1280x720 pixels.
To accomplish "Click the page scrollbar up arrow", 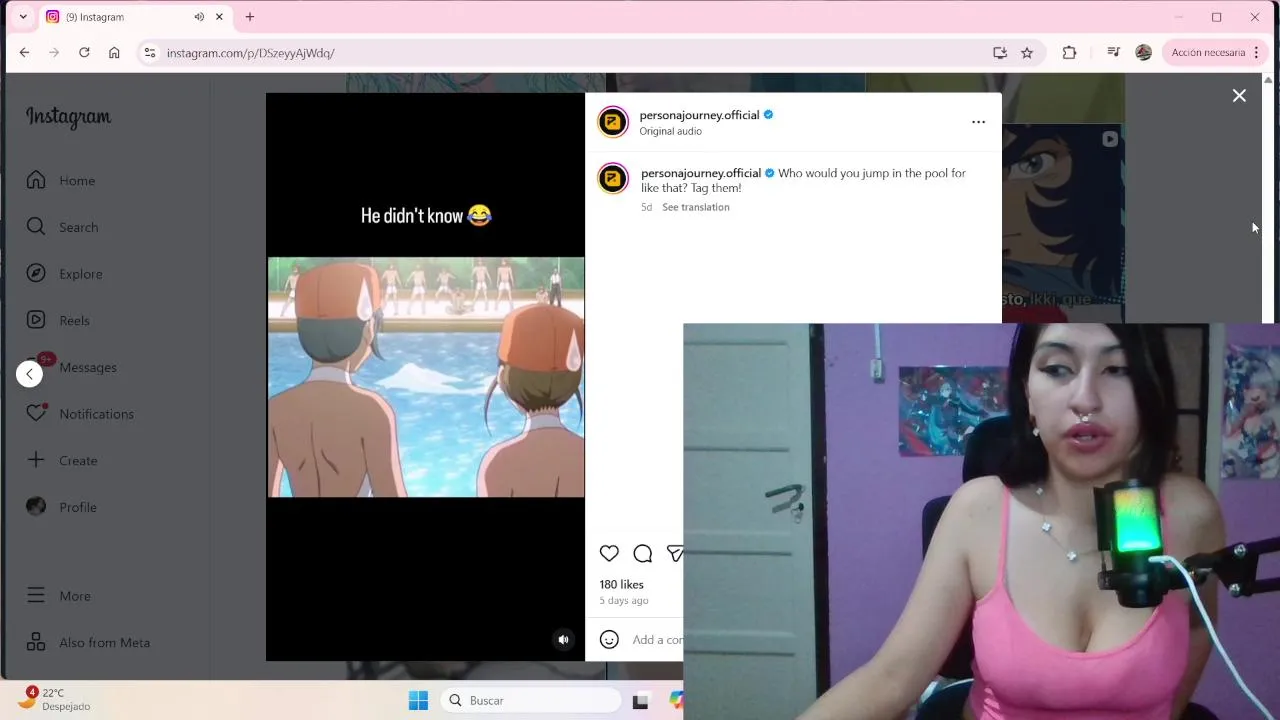I will [1269, 79].
